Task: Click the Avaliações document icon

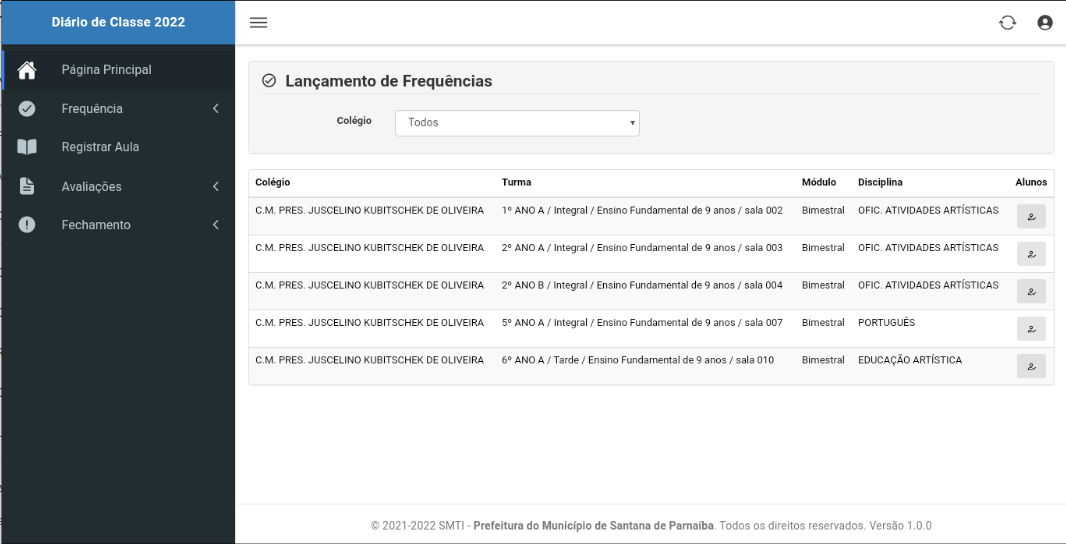Action: [x=27, y=186]
